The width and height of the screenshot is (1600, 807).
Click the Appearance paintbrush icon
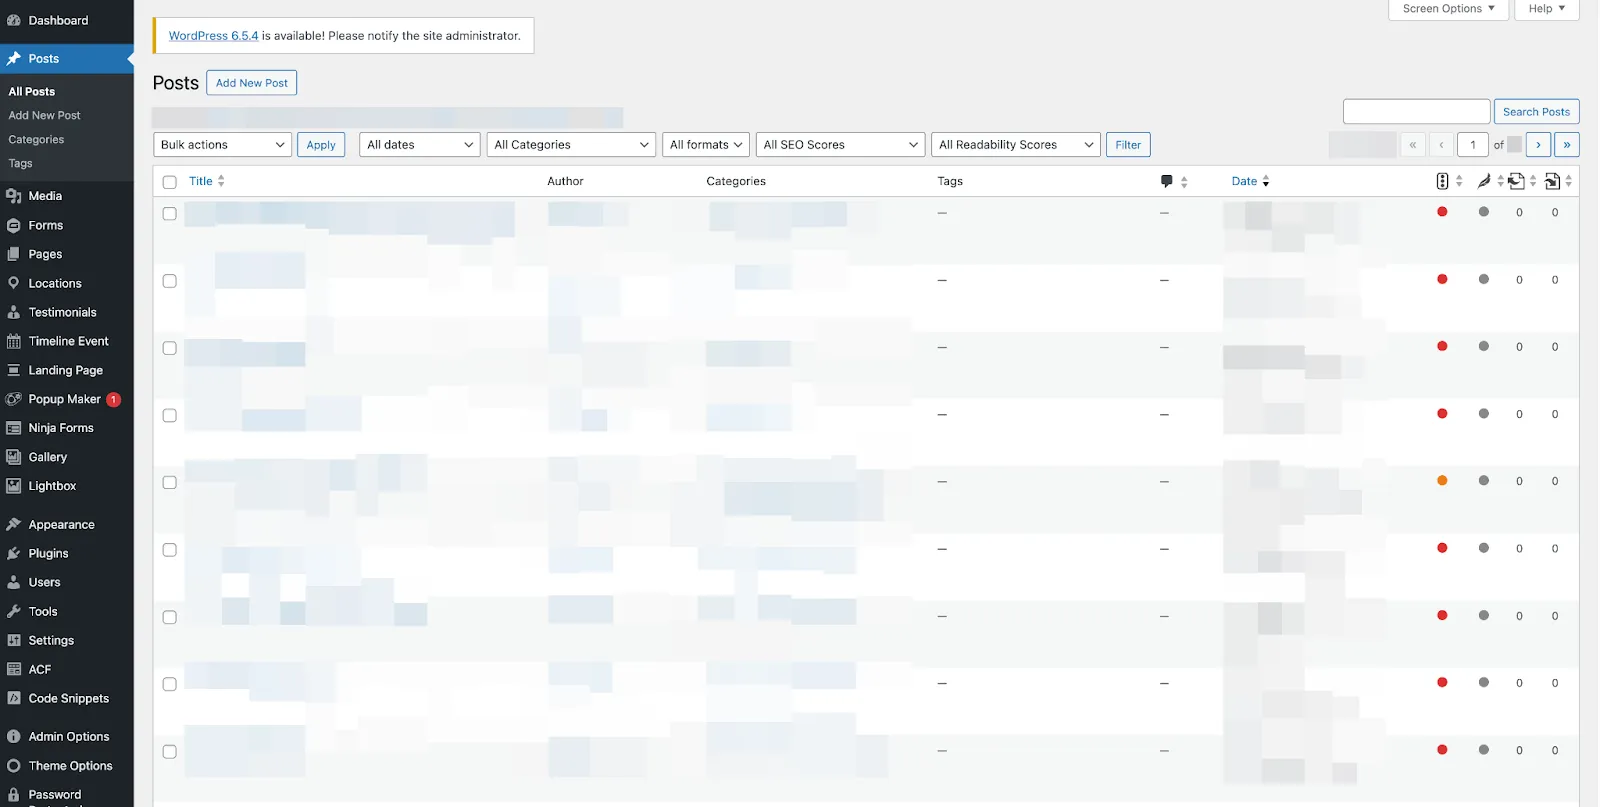tap(14, 524)
